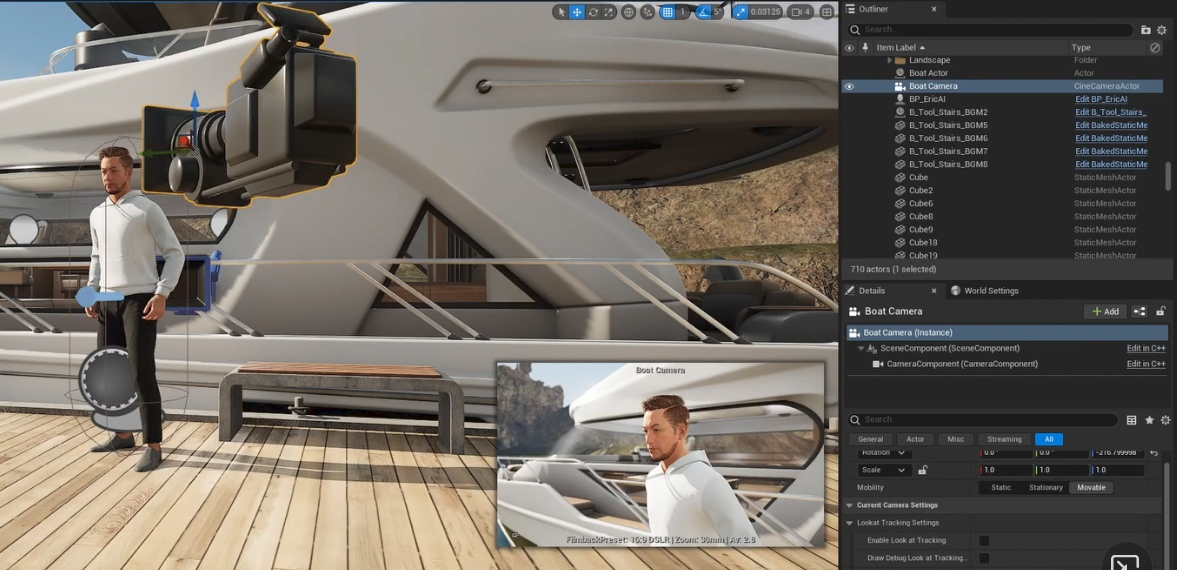The width and height of the screenshot is (1177, 570).
Task: Activate the Rotate transform tool
Action: pos(594,12)
